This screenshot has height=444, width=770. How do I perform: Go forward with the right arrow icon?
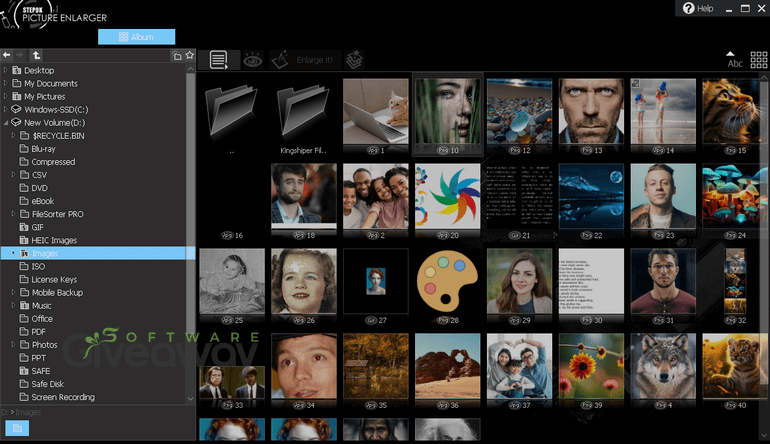(x=20, y=55)
